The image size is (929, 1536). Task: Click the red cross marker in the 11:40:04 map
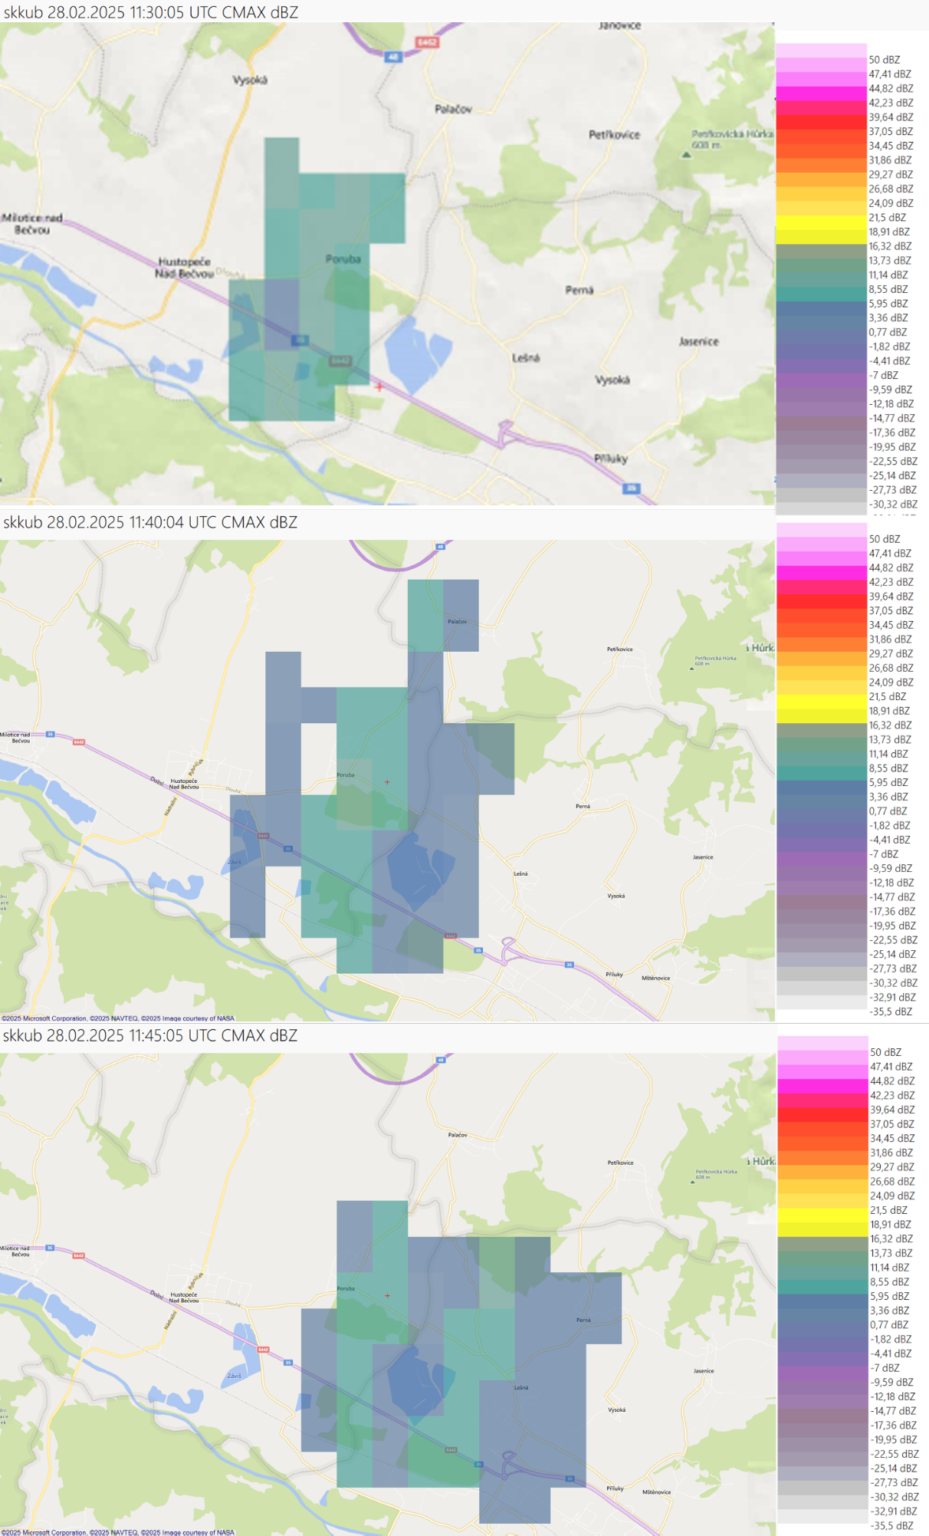(x=387, y=781)
